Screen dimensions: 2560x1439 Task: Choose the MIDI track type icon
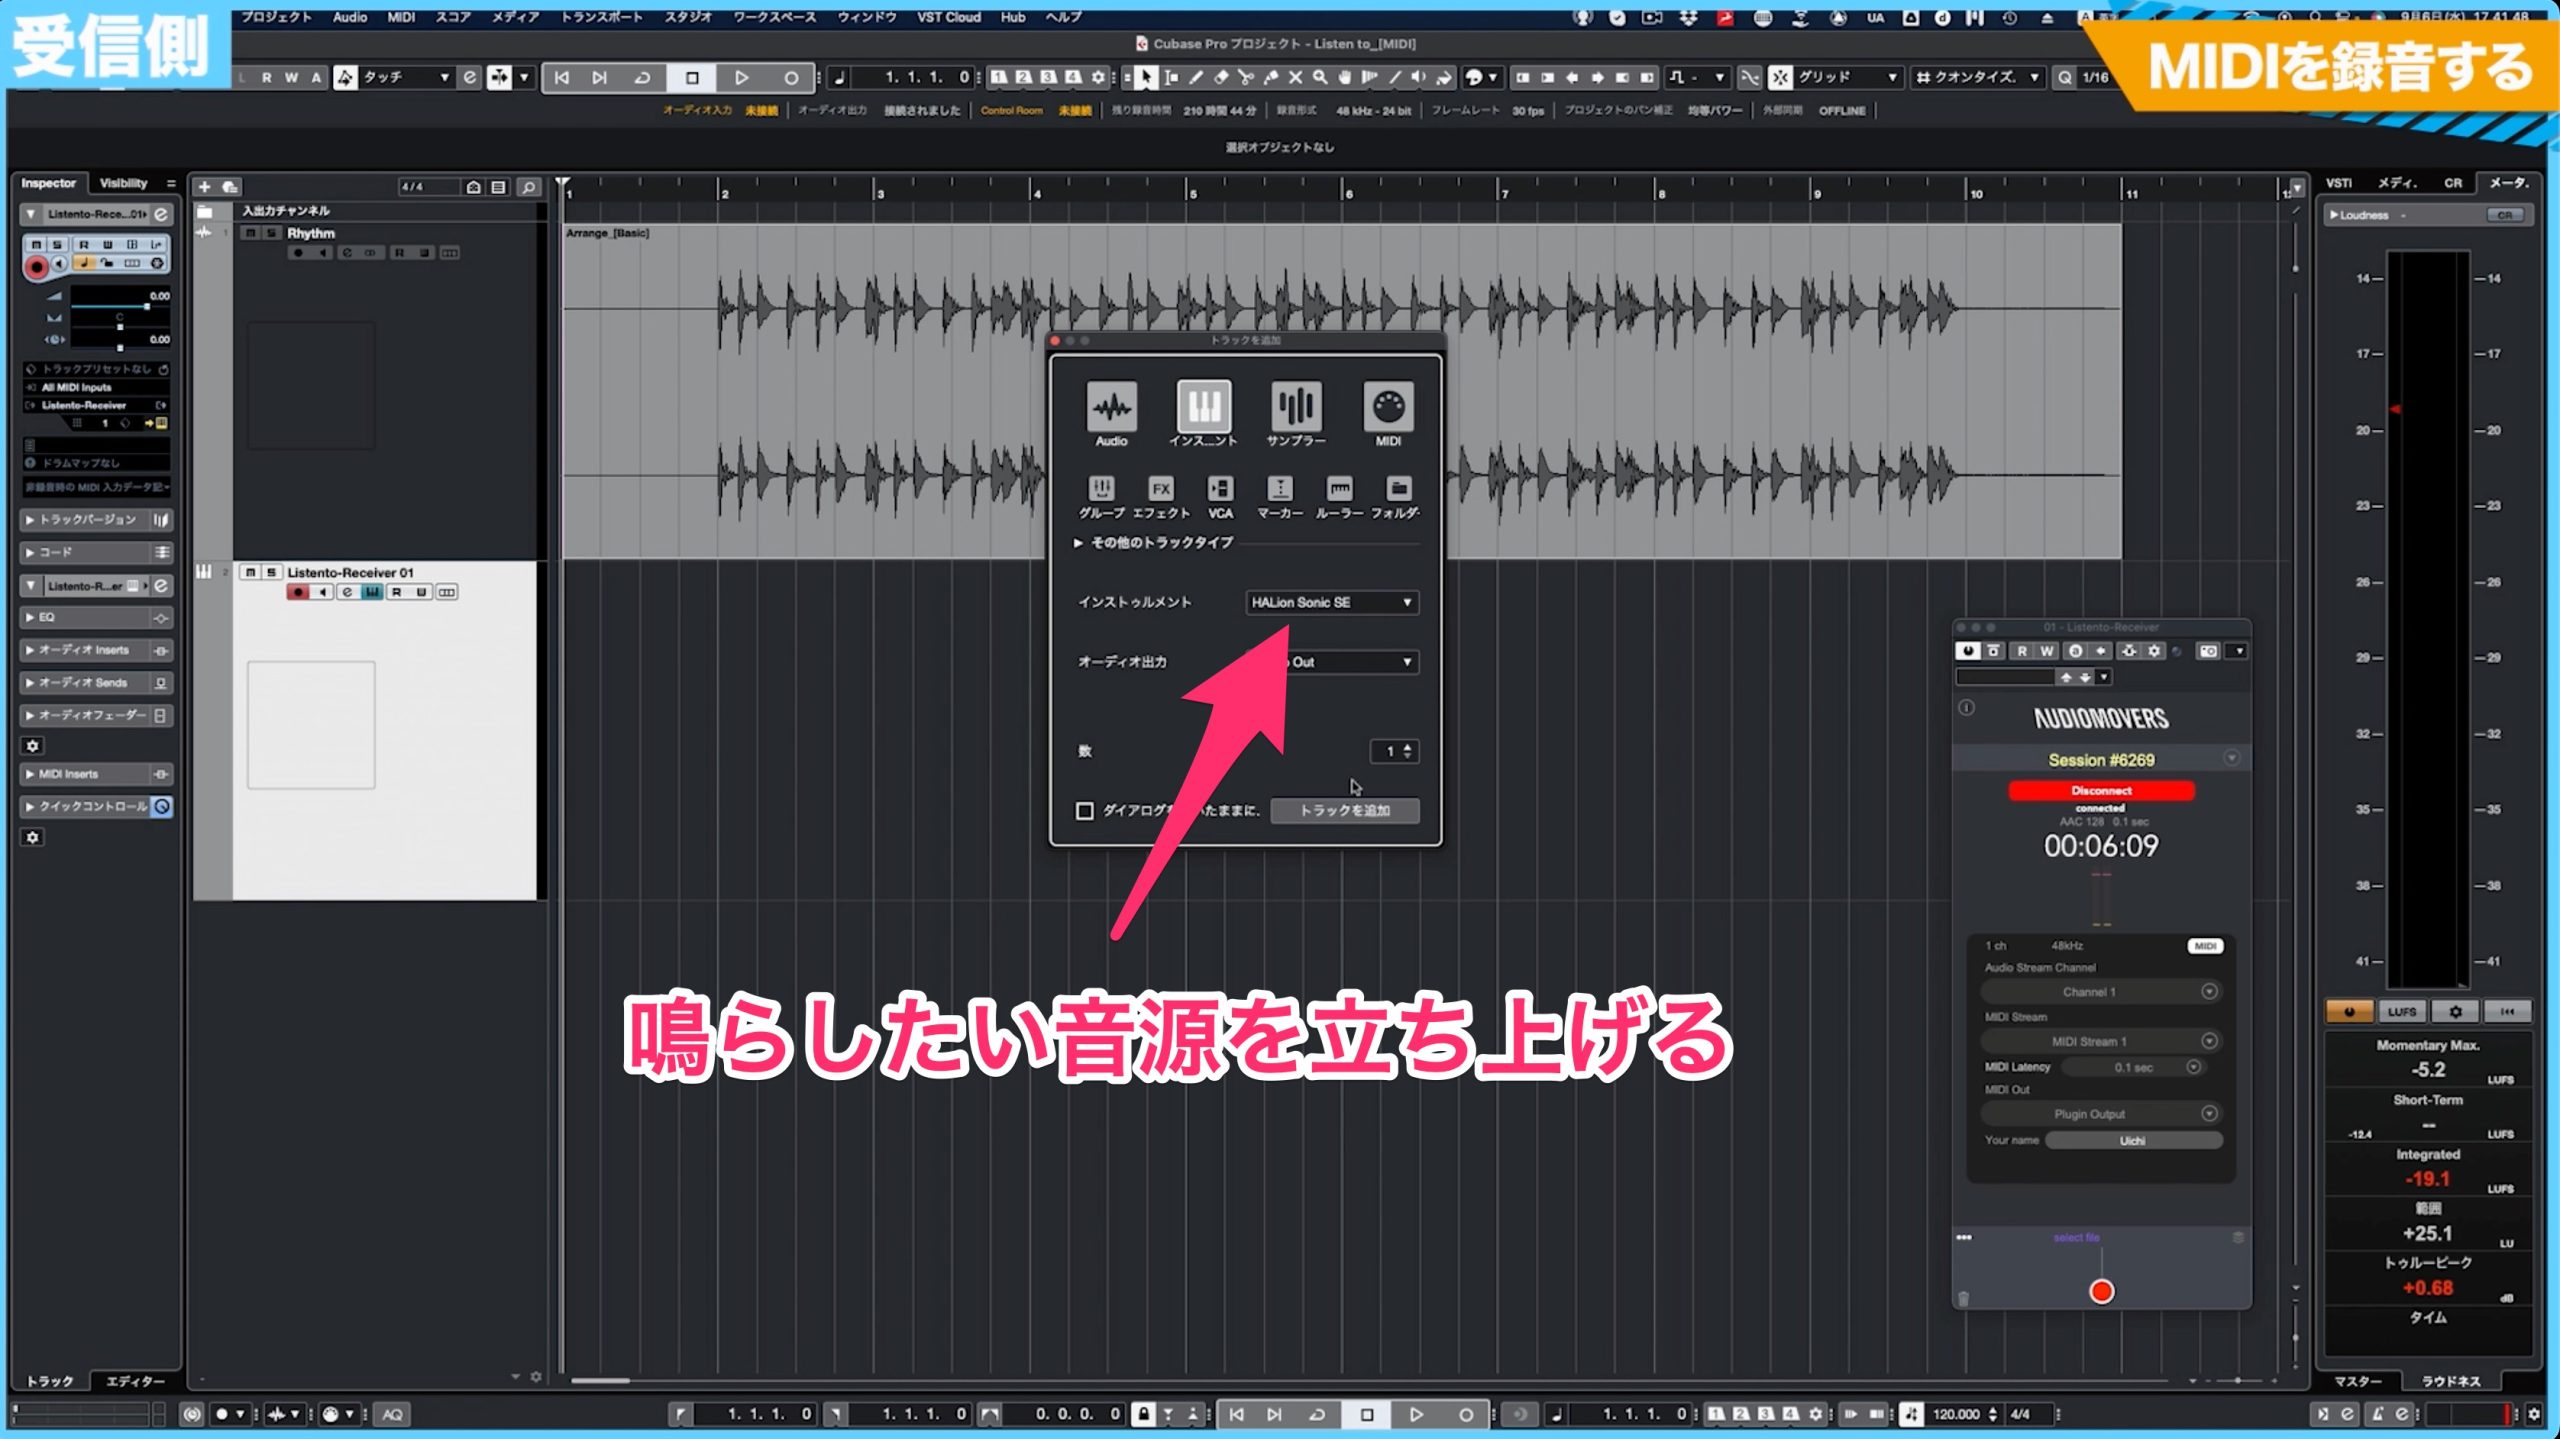tap(1388, 406)
